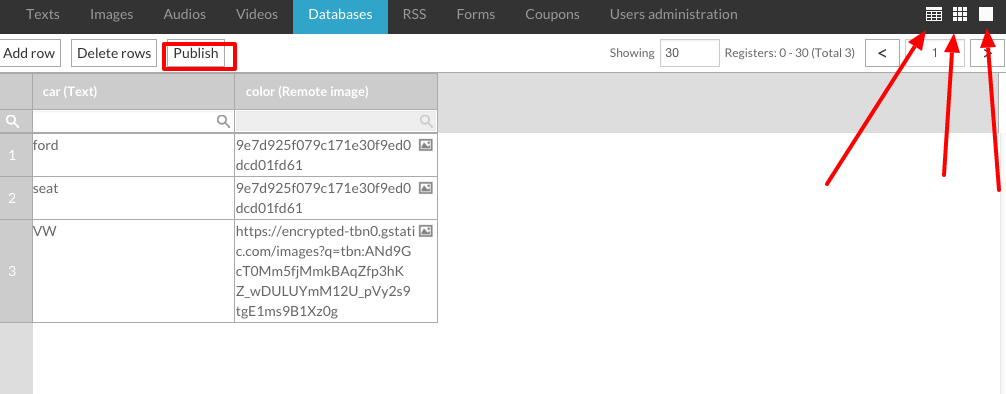Image resolution: width=1006 pixels, height=394 pixels.
Task: Switch to the Coupons tab
Action: click(552, 14)
